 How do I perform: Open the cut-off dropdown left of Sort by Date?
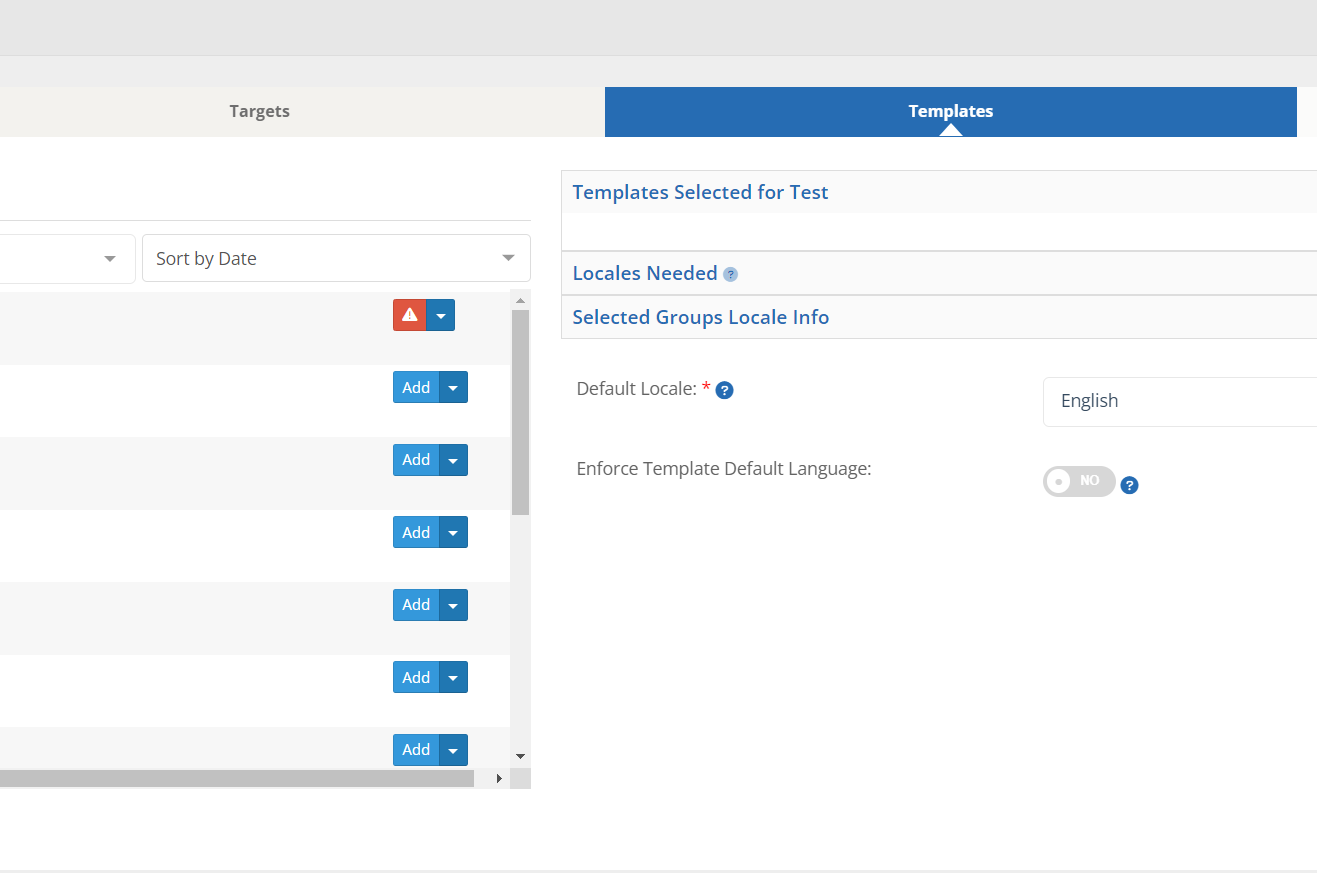click(x=67, y=258)
